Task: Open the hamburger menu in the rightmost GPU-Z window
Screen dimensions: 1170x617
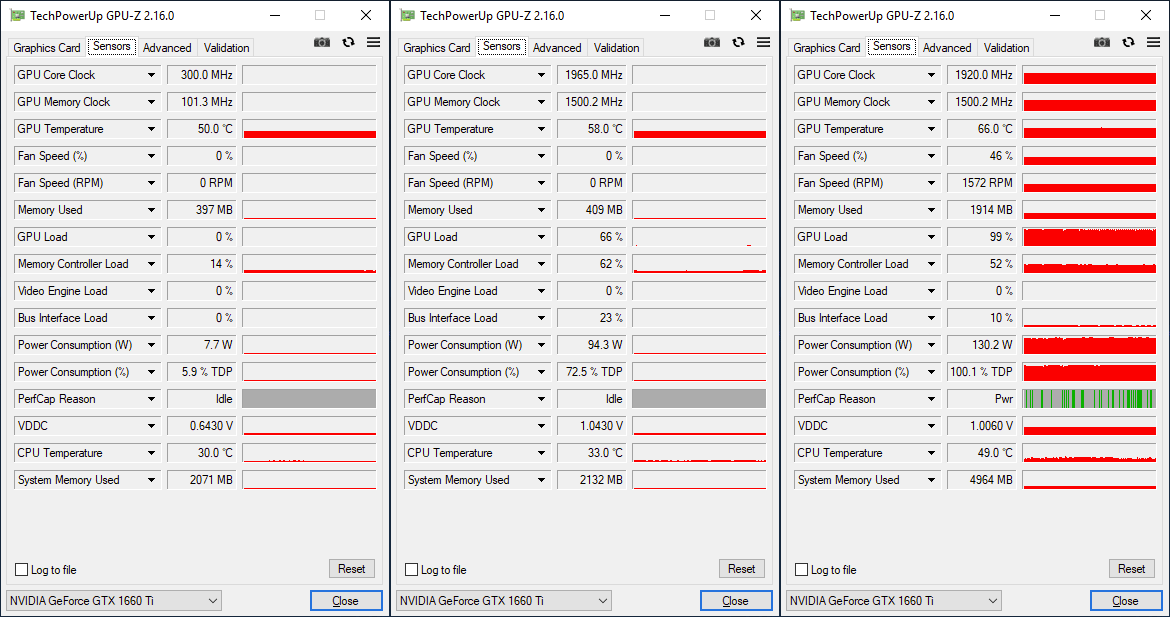Action: tap(1153, 42)
